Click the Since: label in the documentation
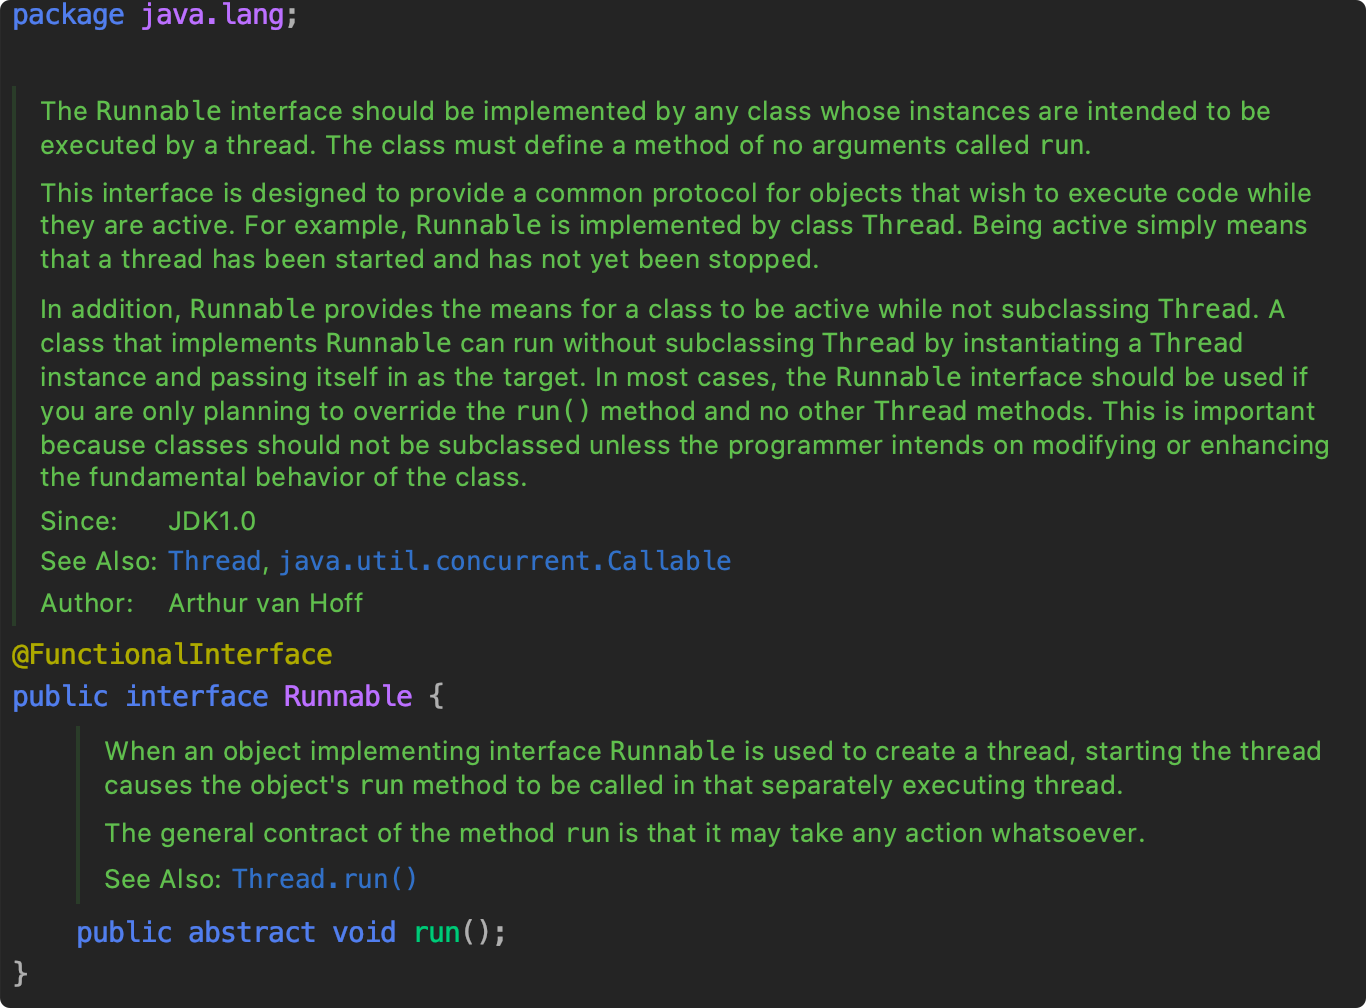The height and width of the screenshot is (1008, 1366). coord(79,521)
